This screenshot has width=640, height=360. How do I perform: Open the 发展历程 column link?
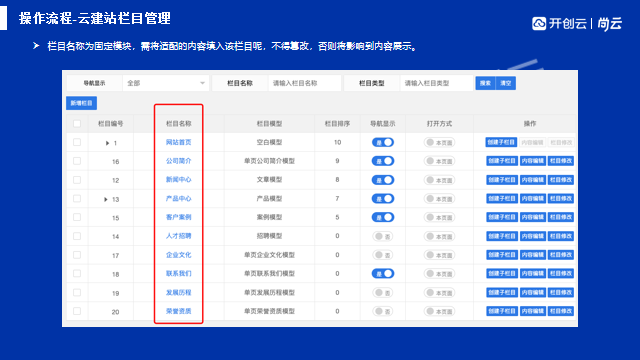(178, 292)
